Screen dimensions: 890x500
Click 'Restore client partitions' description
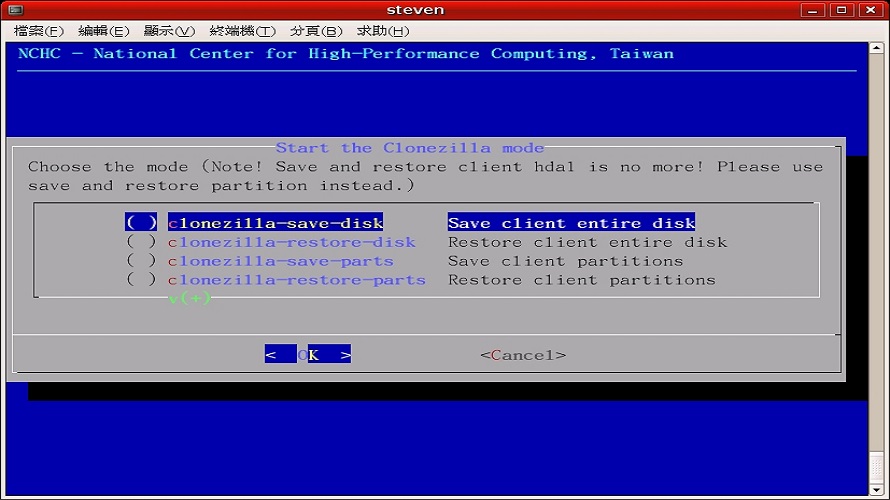click(582, 280)
